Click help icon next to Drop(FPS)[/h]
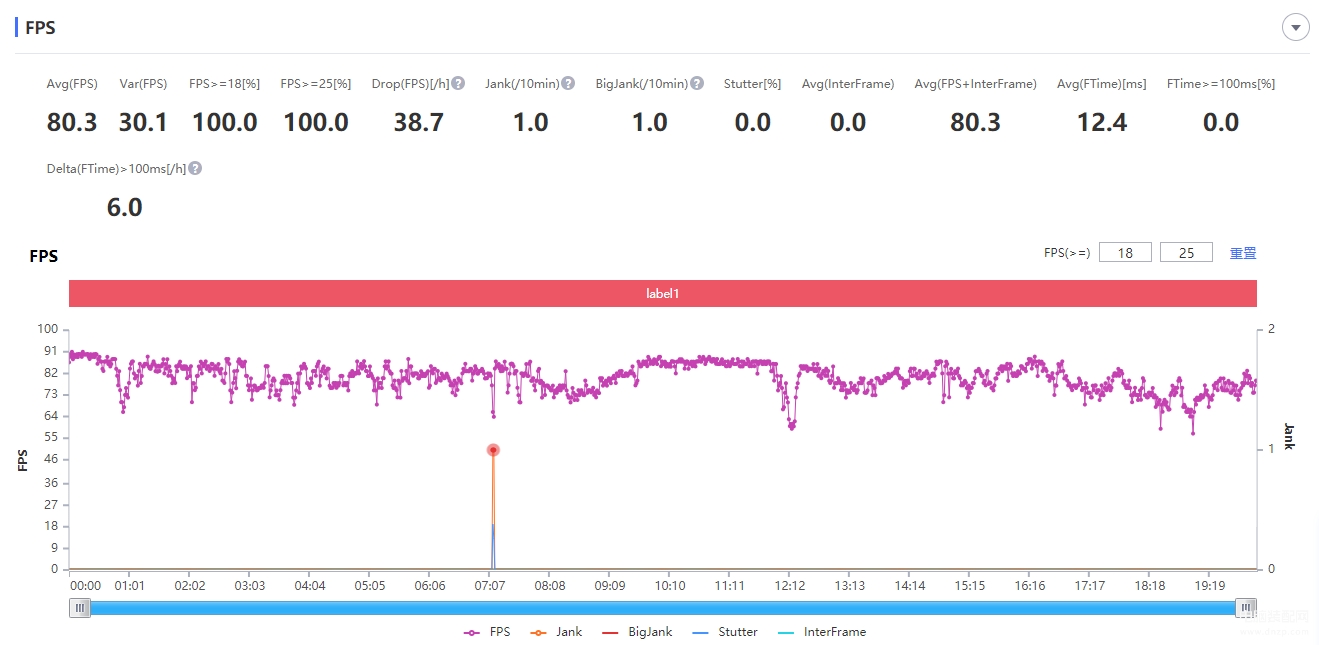 [458, 84]
